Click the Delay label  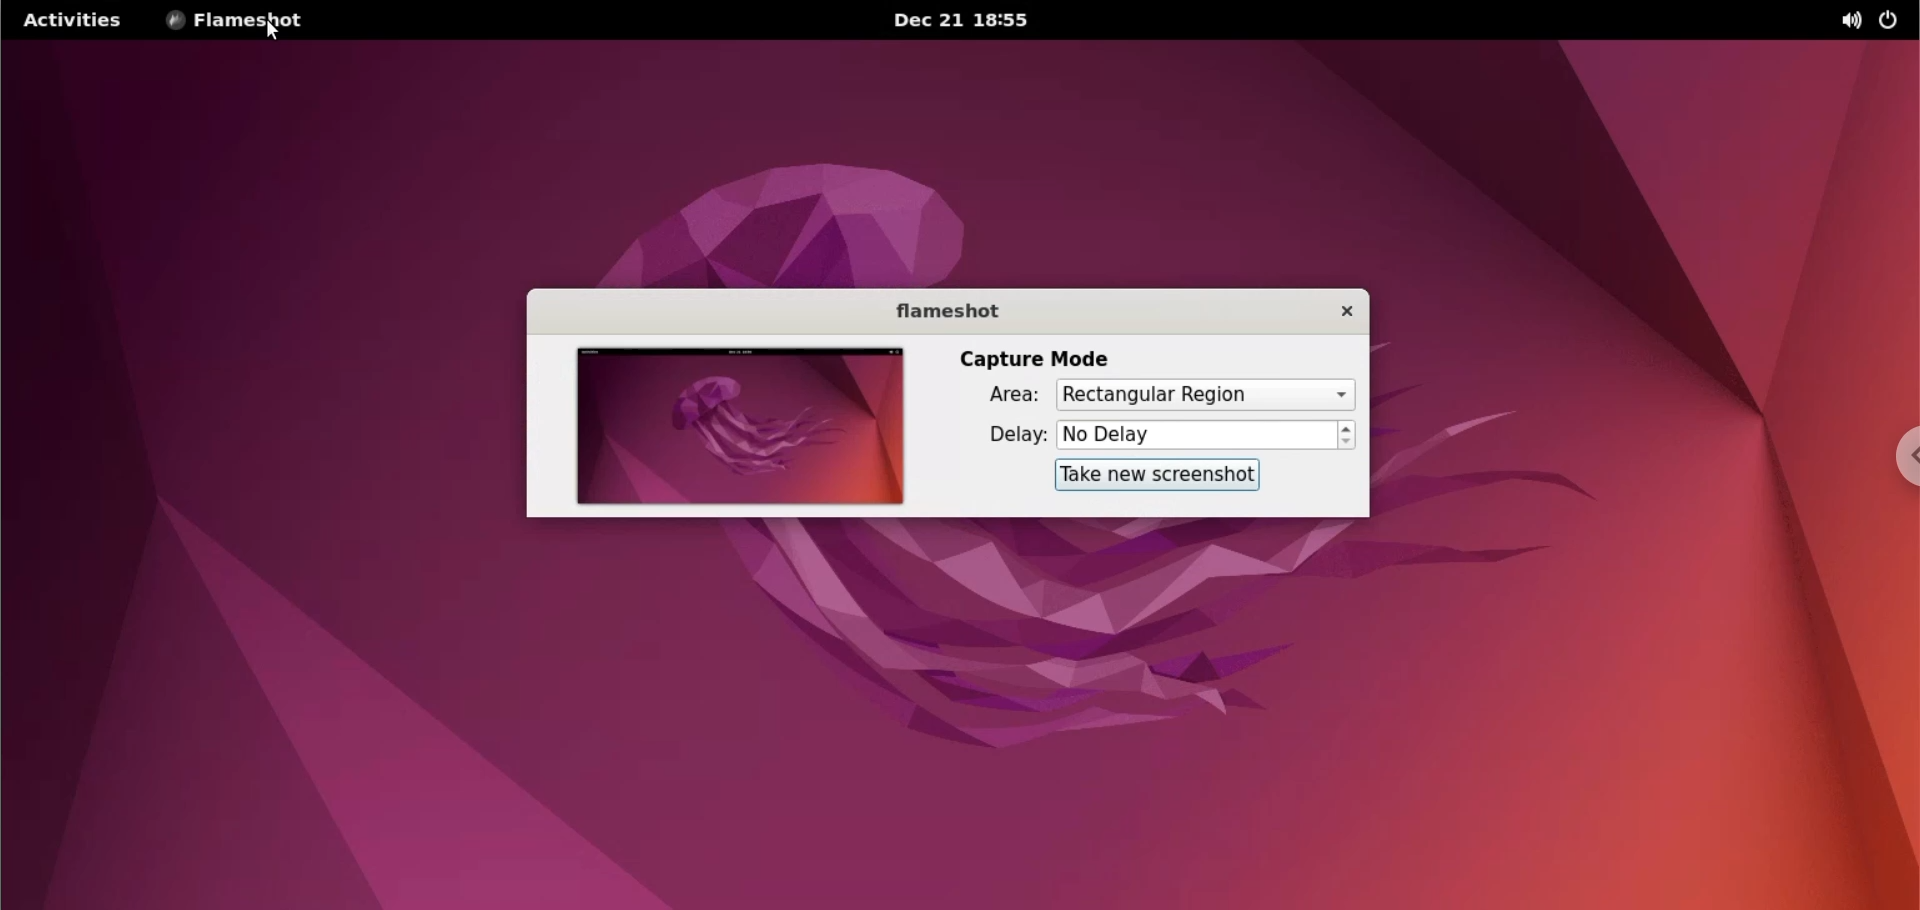click(x=1016, y=436)
